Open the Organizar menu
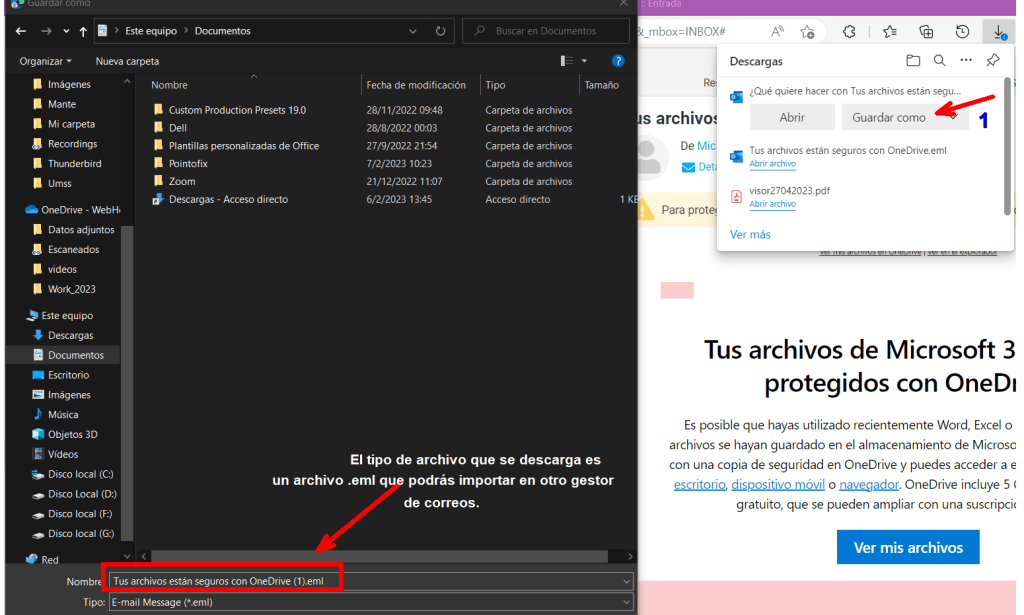 tap(45, 61)
